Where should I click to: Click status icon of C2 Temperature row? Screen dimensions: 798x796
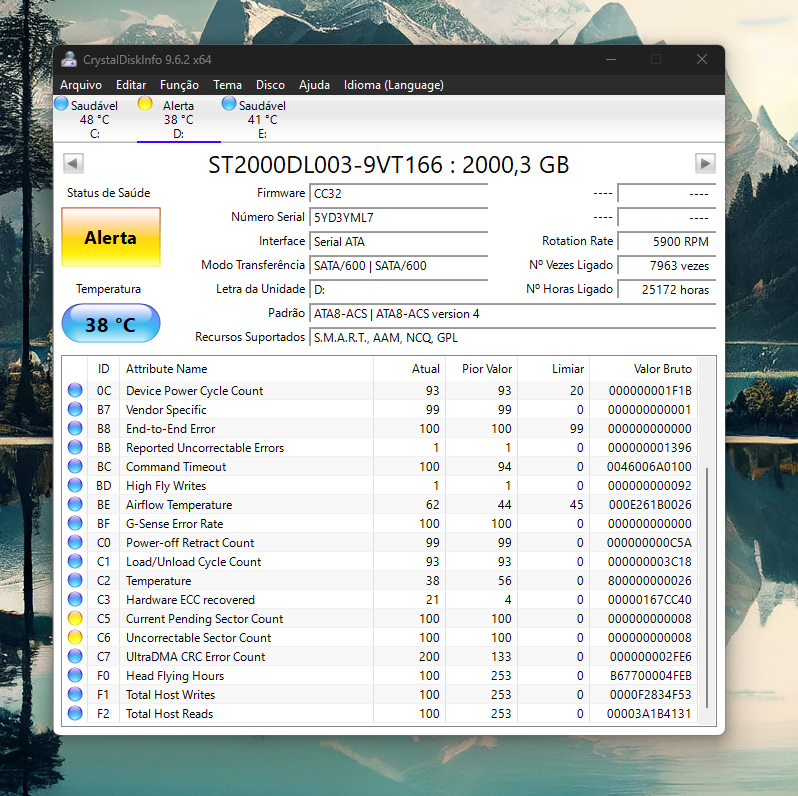[x=75, y=580]
